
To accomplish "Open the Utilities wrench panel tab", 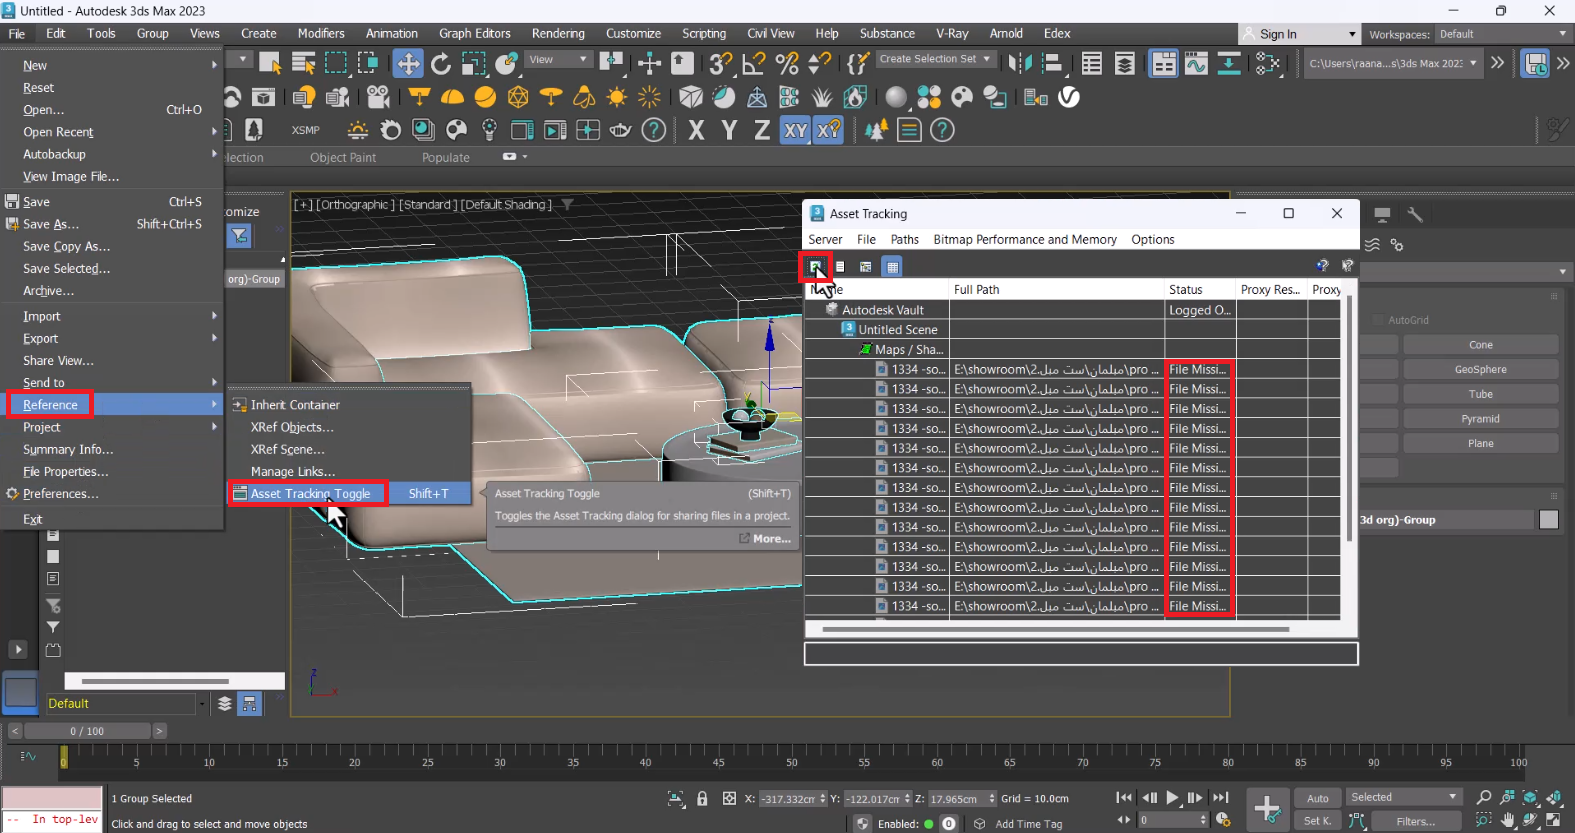I will click(1414, 214).
